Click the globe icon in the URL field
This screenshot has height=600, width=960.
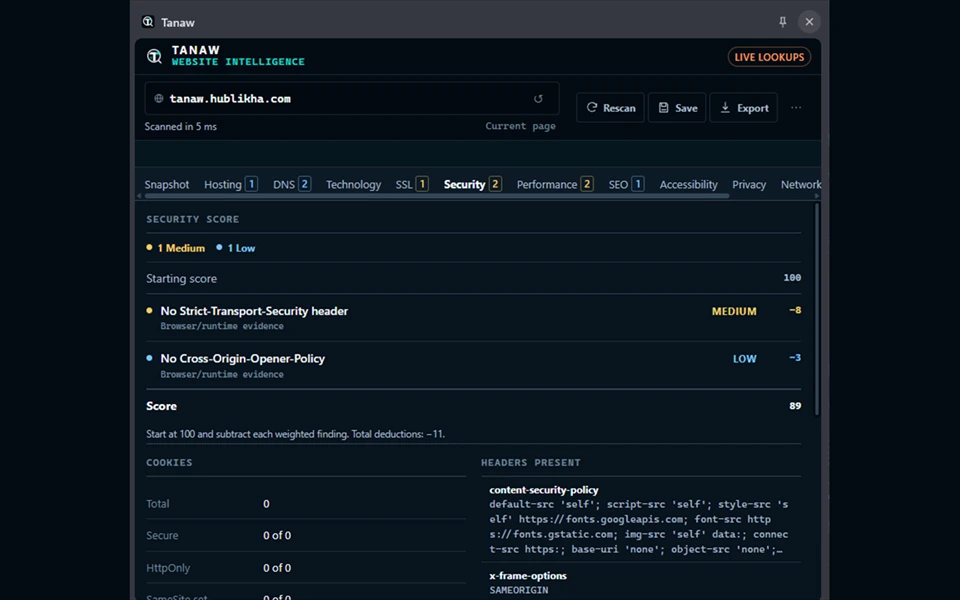[159, 99]
